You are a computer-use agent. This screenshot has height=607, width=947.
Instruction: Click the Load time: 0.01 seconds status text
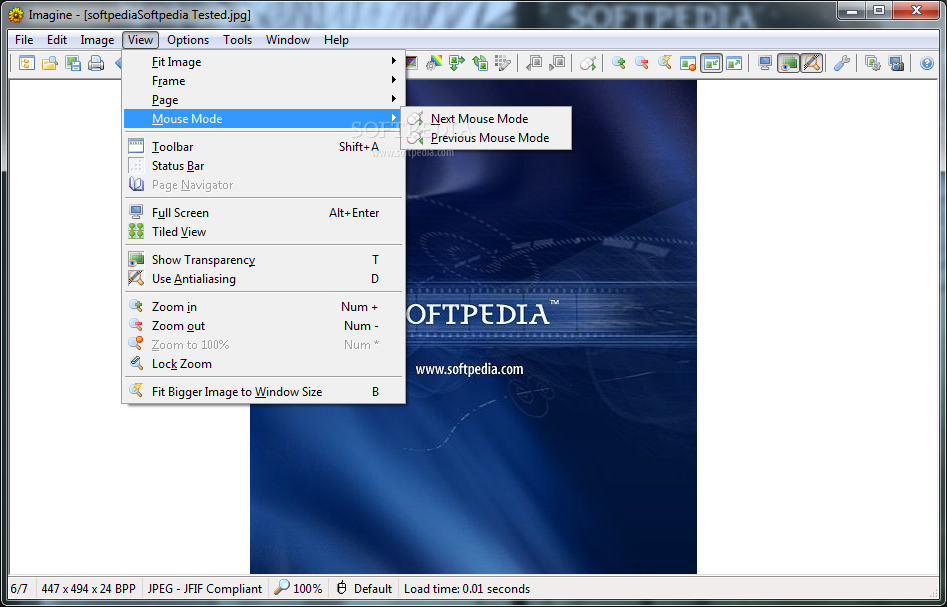point(467,588)
